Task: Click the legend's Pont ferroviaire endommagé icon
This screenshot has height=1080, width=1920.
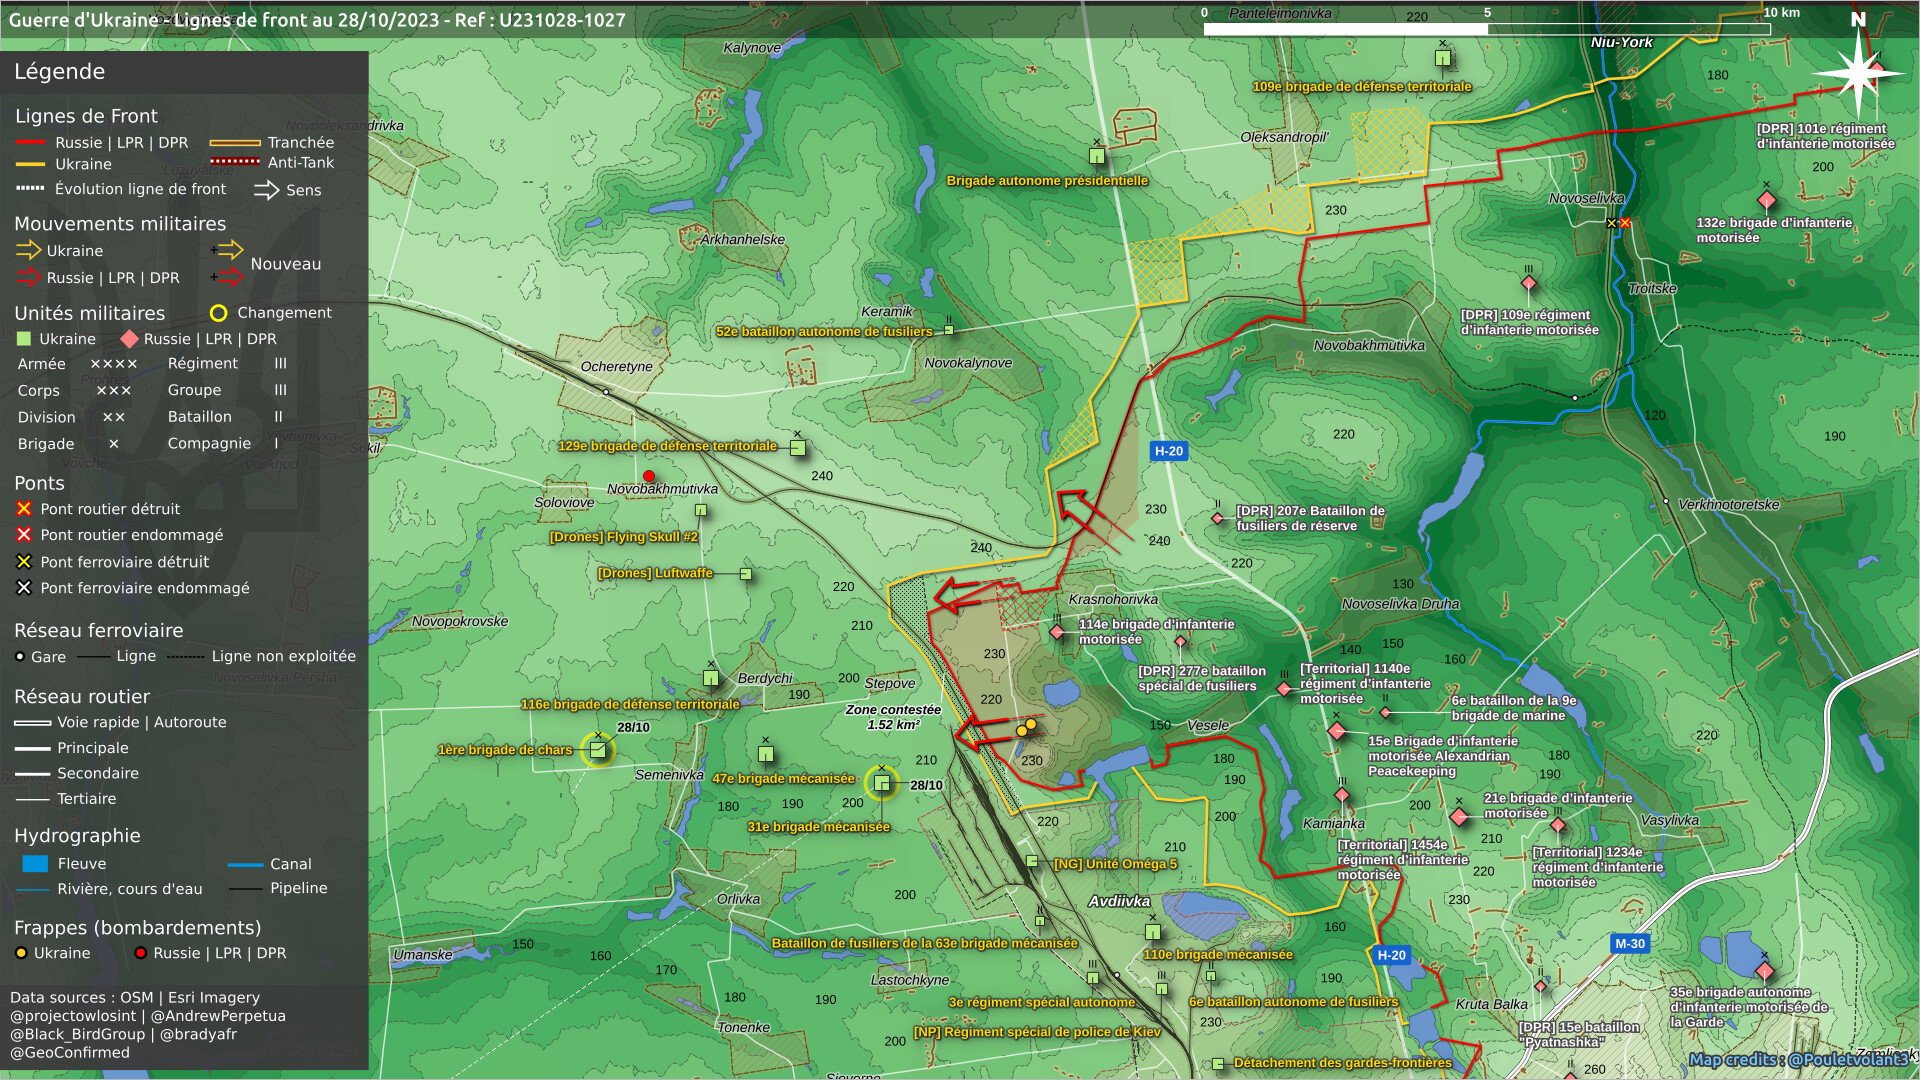Action: click(x=24, y=588)
